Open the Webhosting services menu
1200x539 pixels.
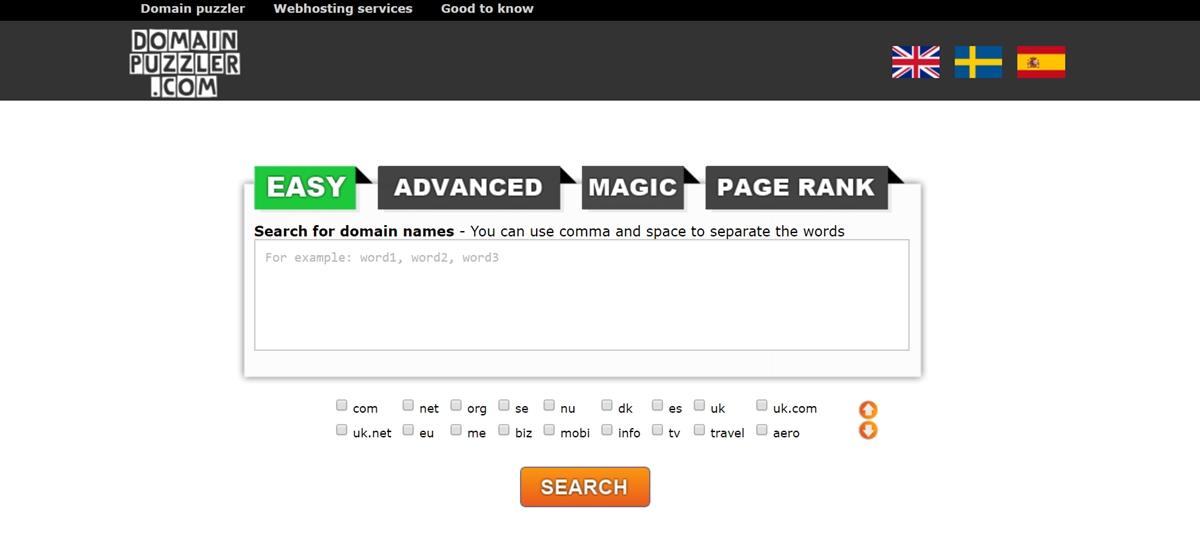point(343,9)
